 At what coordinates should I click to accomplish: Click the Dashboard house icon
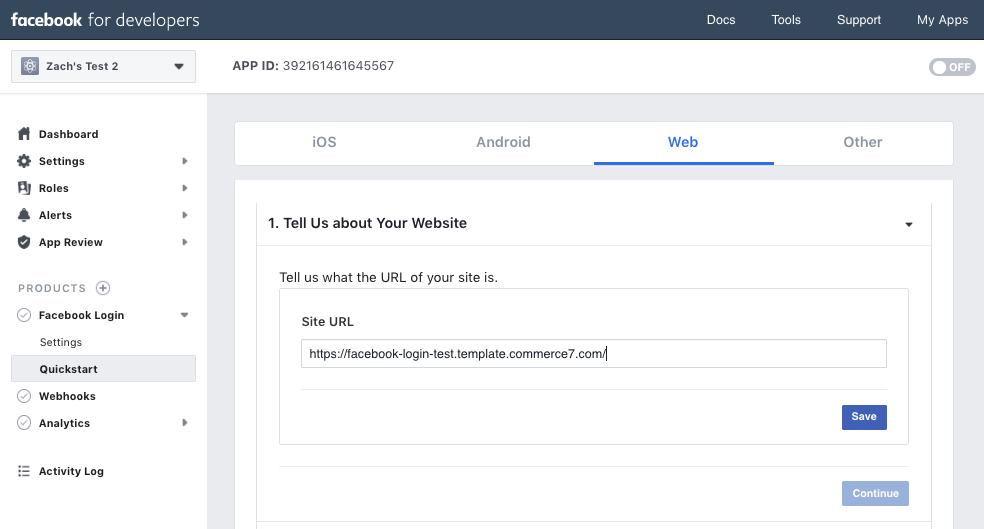click(24, 134)
